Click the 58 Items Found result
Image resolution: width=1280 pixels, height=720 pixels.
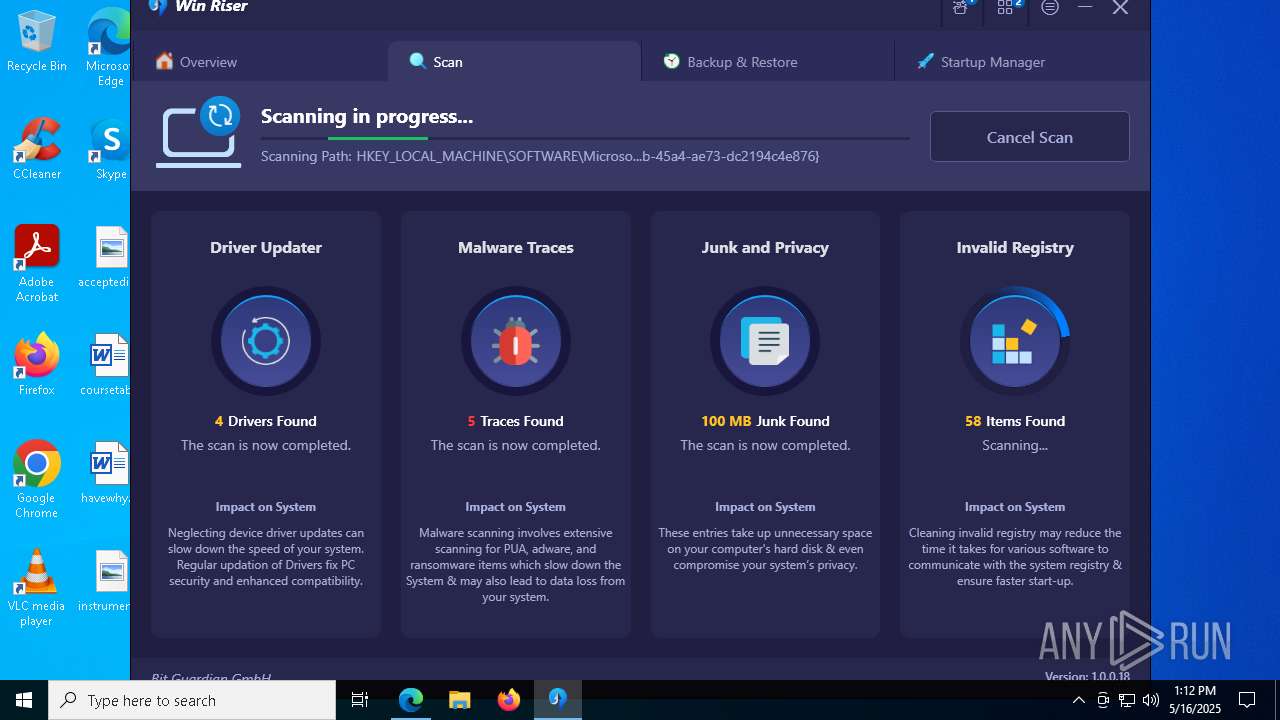[x=1015, y=421]
